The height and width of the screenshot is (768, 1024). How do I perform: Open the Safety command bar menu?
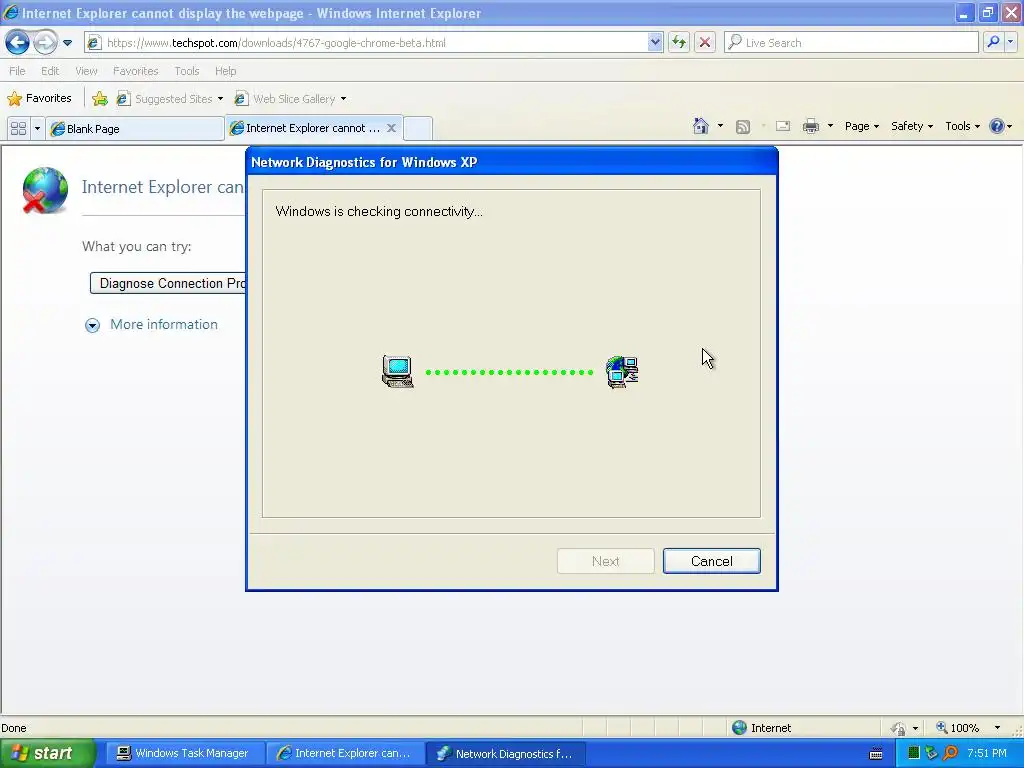[912, 126]
